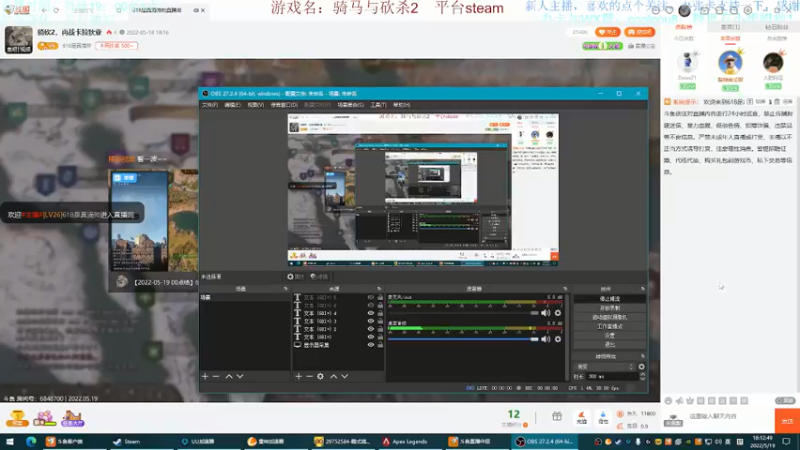Move scene down with the down arrow in Scenes panel
Viewport: 800px width, 450px height.
click(x=240, y=377)
